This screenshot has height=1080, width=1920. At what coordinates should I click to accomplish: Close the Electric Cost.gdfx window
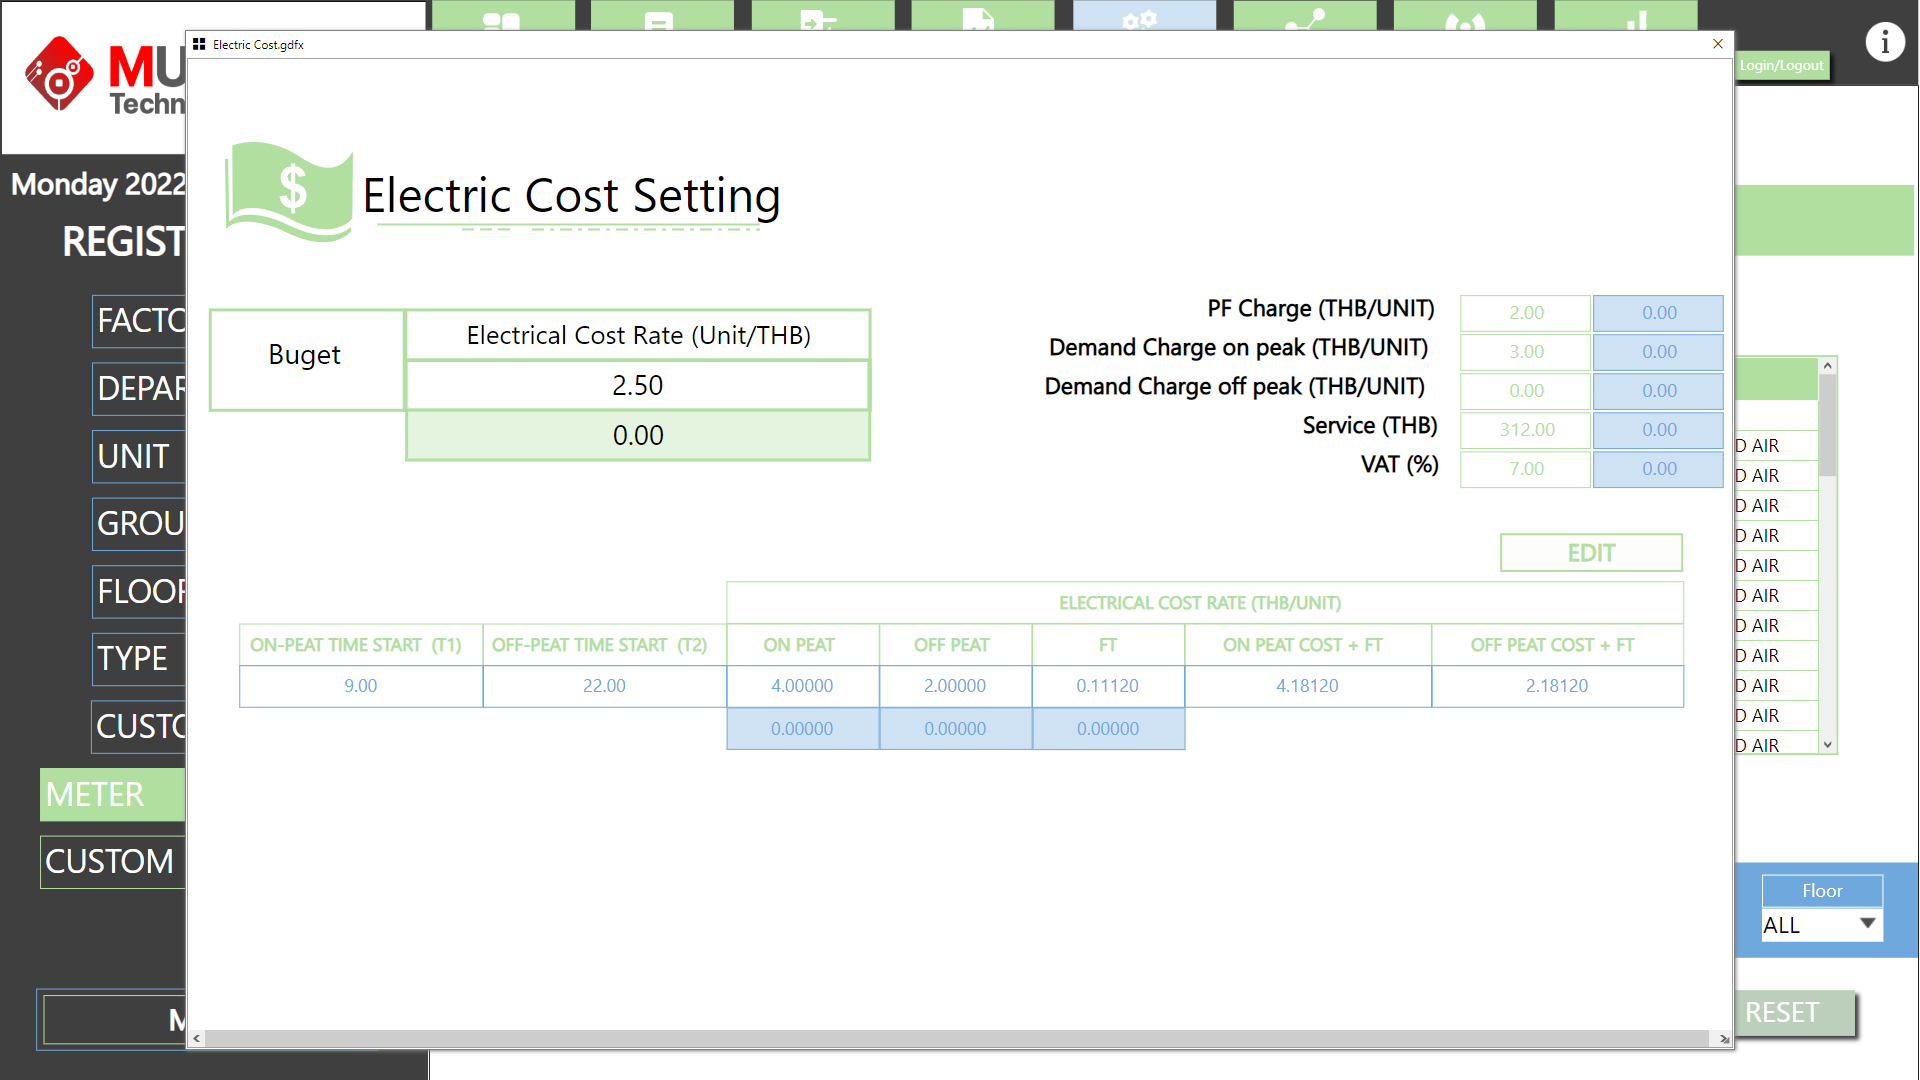point(1717,44)
